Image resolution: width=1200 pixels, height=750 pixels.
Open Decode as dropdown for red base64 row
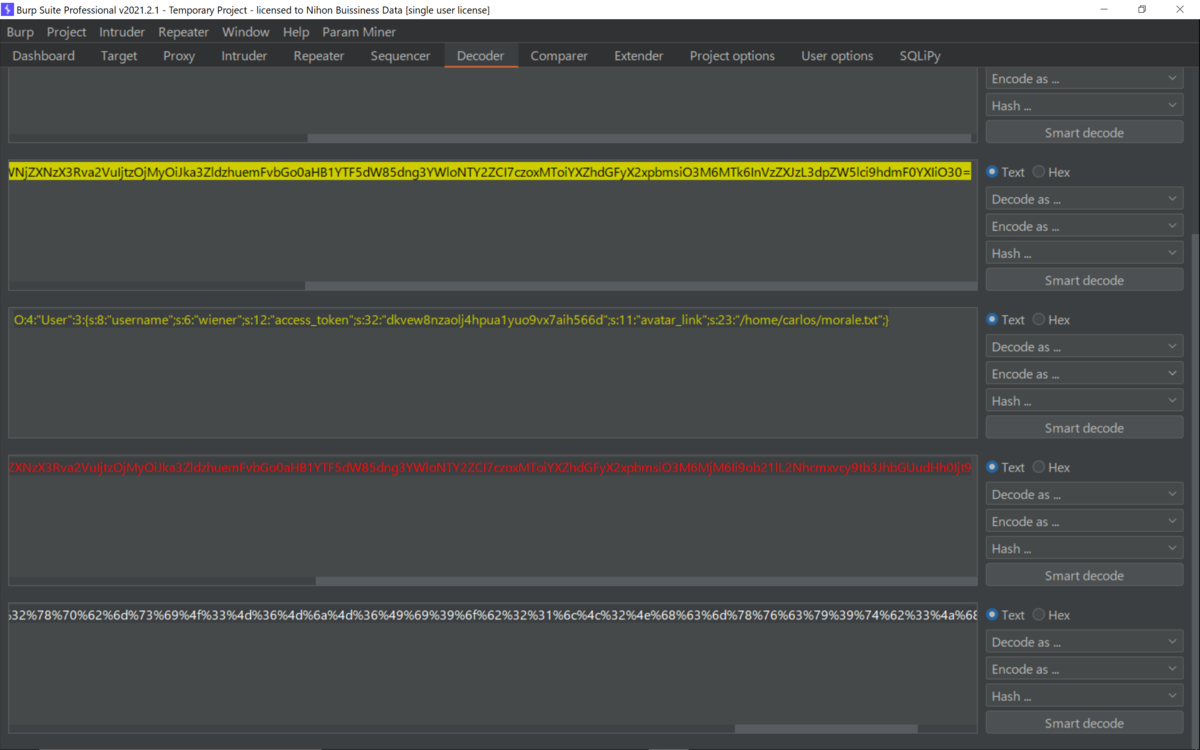point(1084,494)
